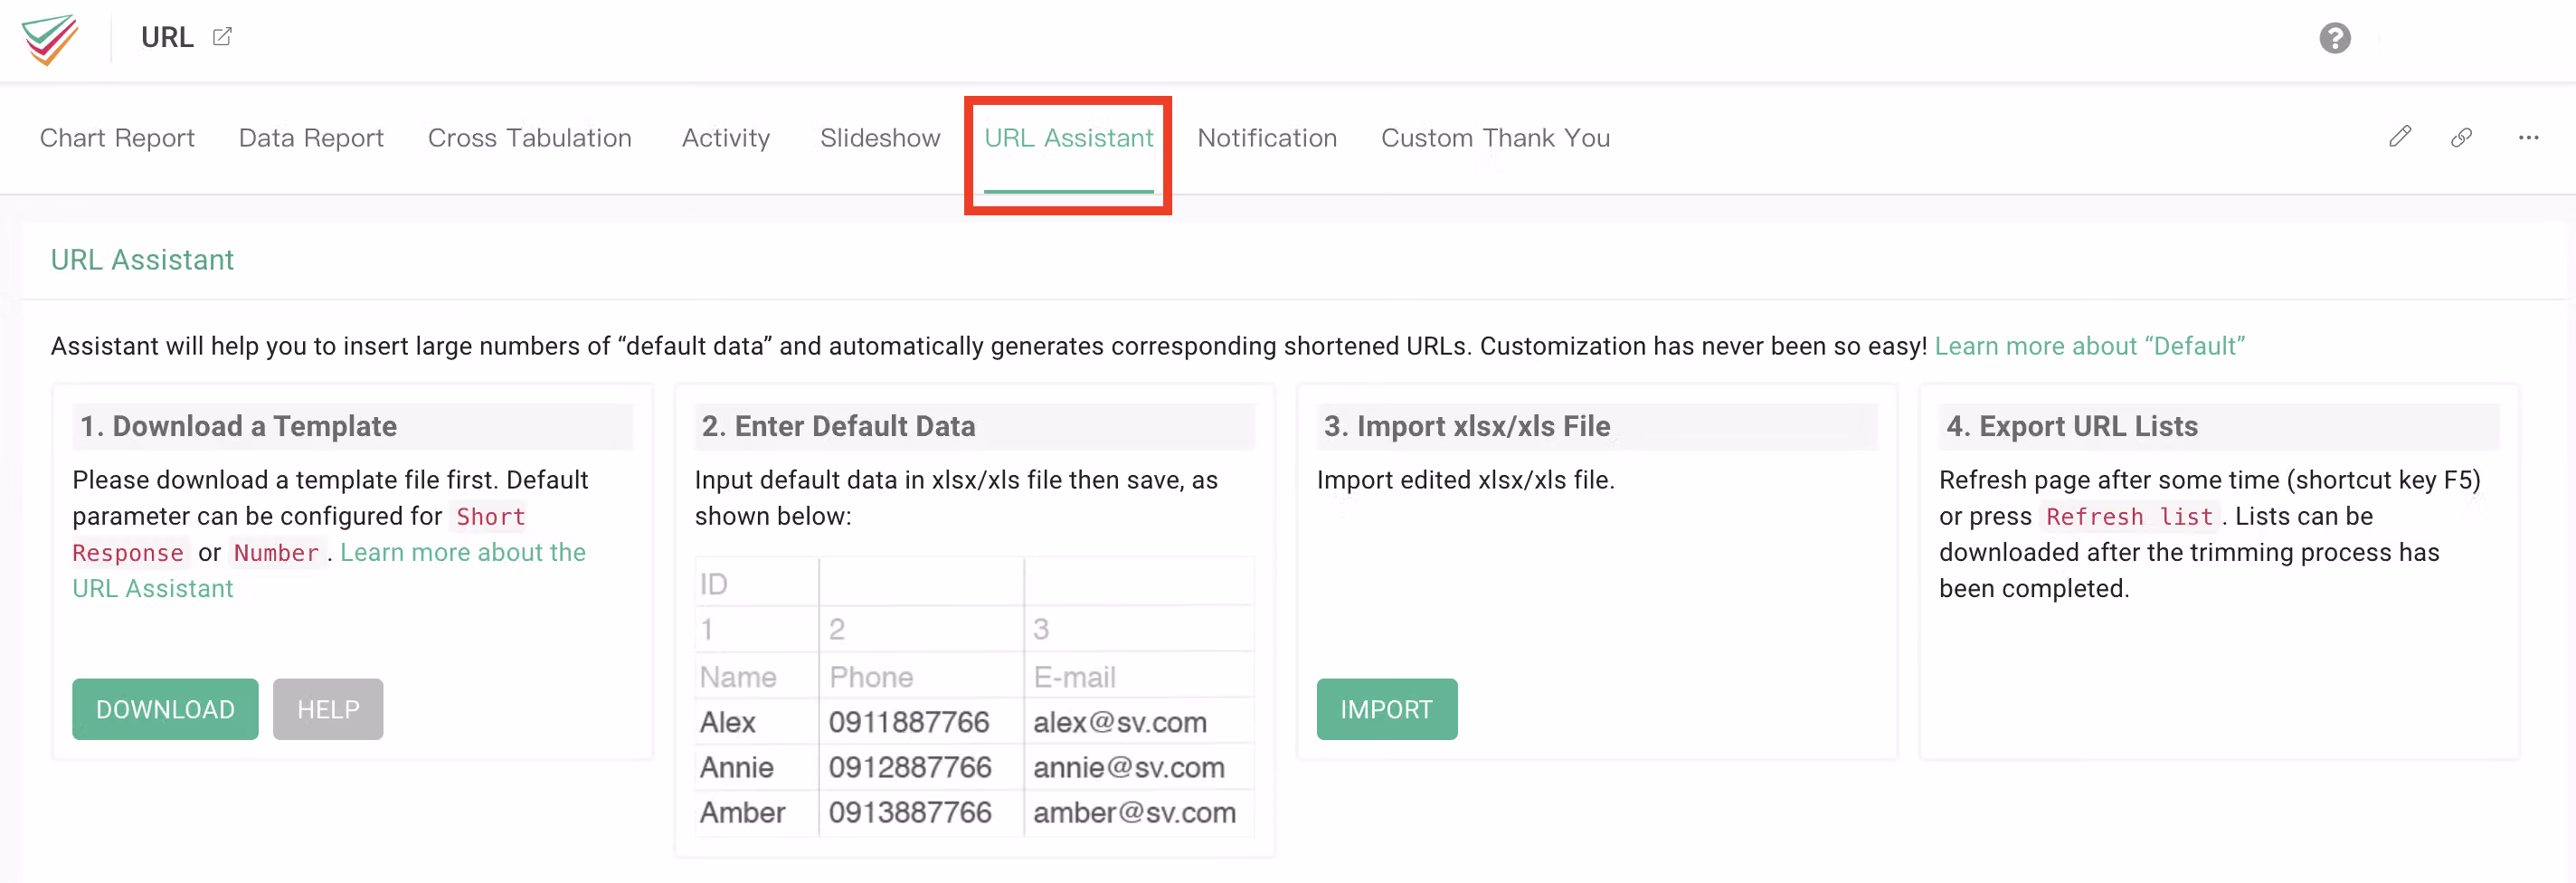This screenshot has height=883, width=2576.
Task: Select the Slideshow tab
Action: 880,138
